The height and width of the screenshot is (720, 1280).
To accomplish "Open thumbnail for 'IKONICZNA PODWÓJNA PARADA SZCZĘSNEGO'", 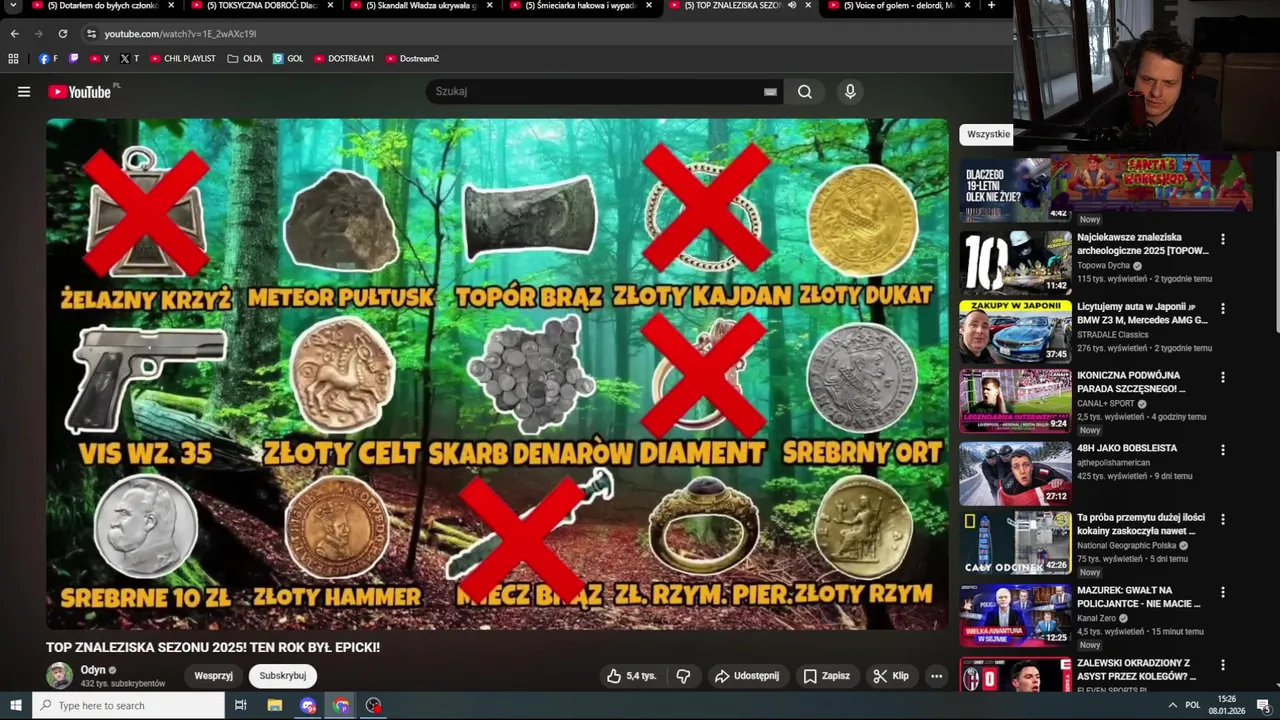I will (x=1015, y=402).
